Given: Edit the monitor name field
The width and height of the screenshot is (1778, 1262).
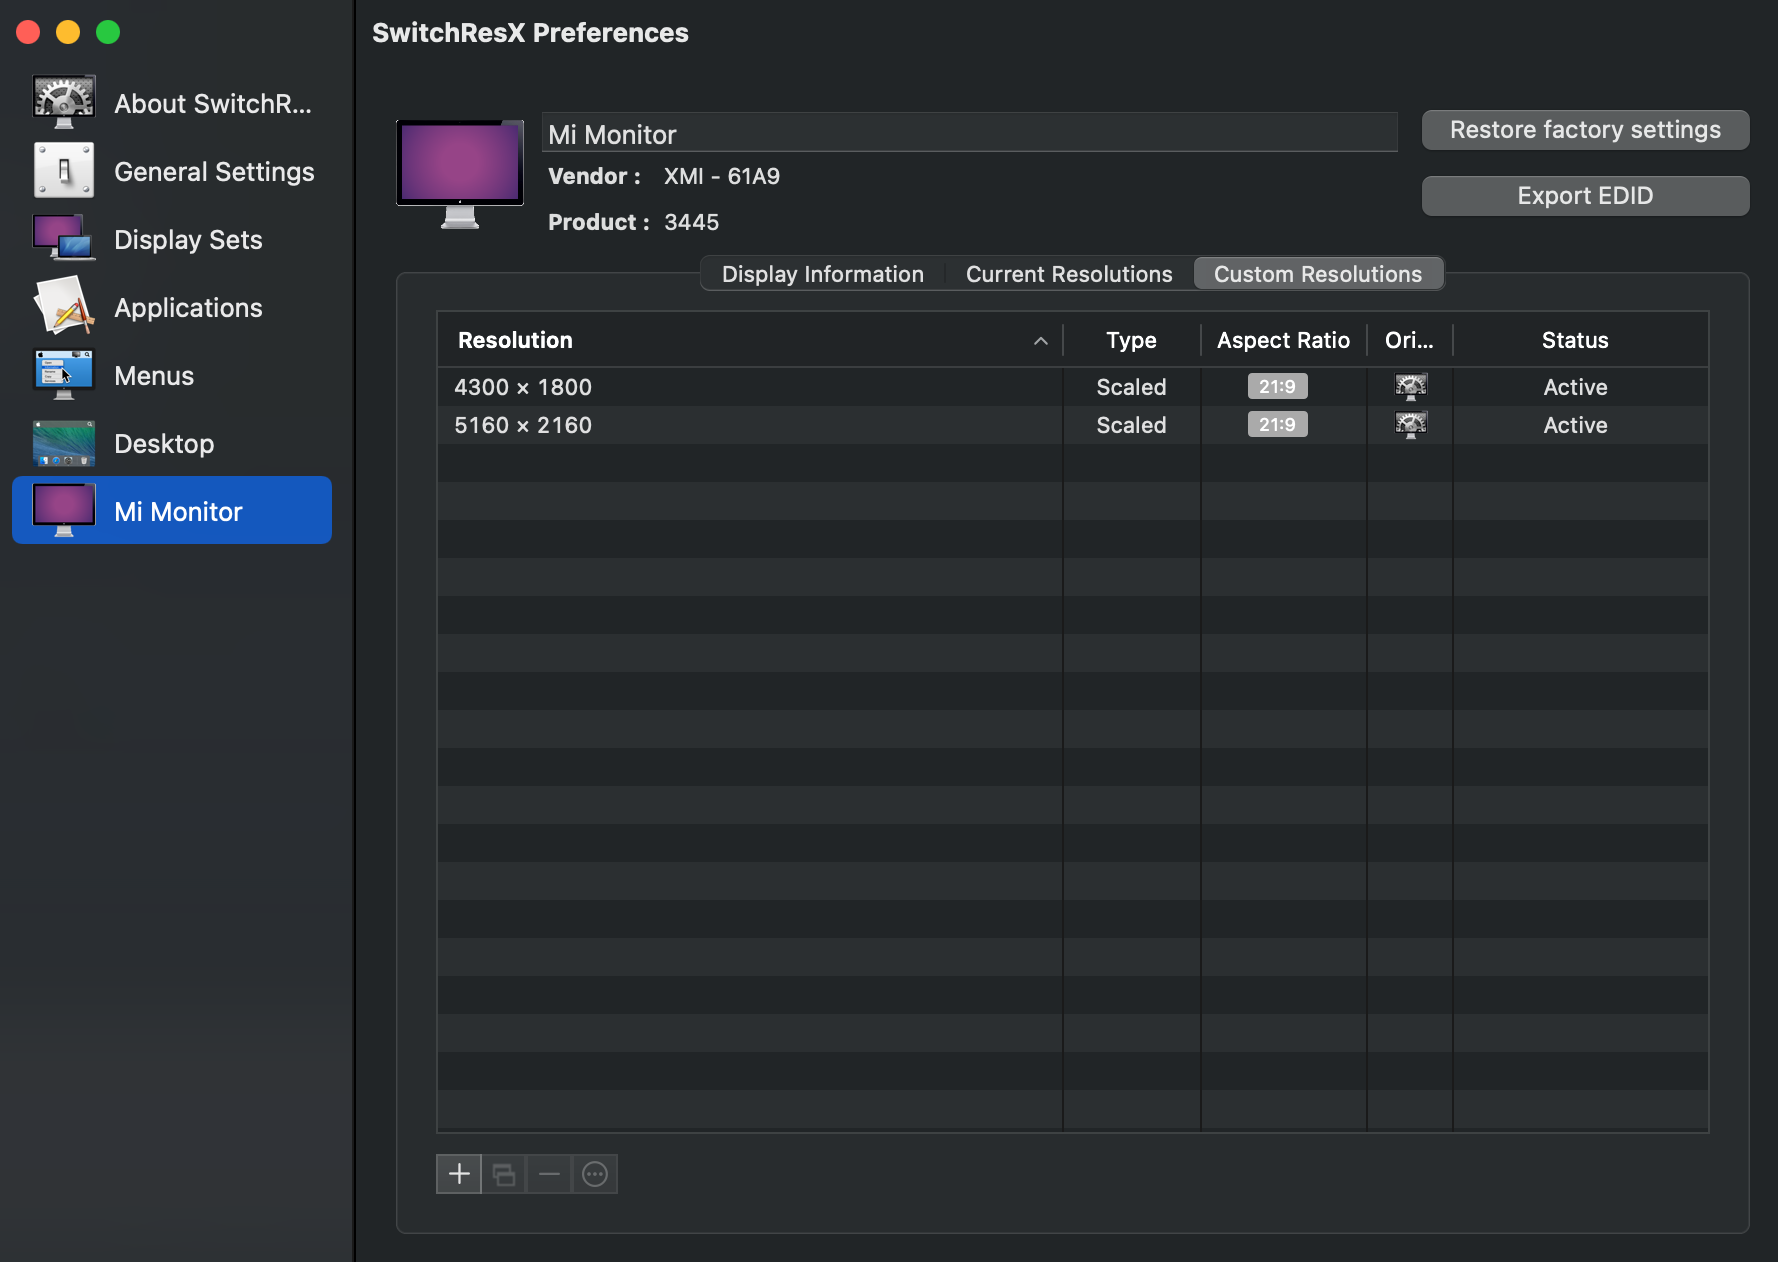Looking at the screenshot, I should click(x=968, y=132).
